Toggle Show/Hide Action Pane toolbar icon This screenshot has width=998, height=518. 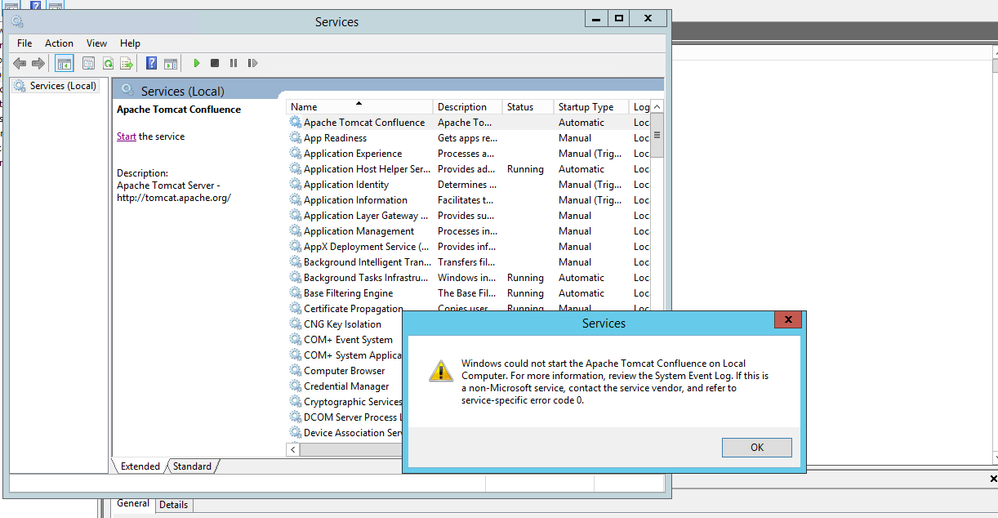point(171,63)
